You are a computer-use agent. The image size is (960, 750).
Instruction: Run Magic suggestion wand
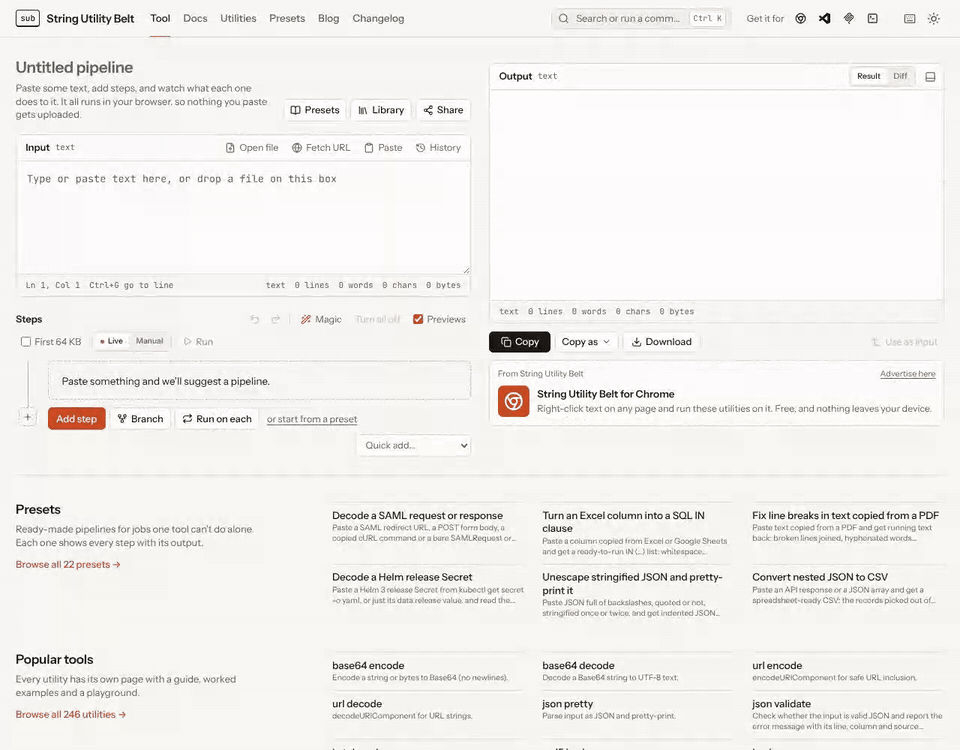point(321,319)
